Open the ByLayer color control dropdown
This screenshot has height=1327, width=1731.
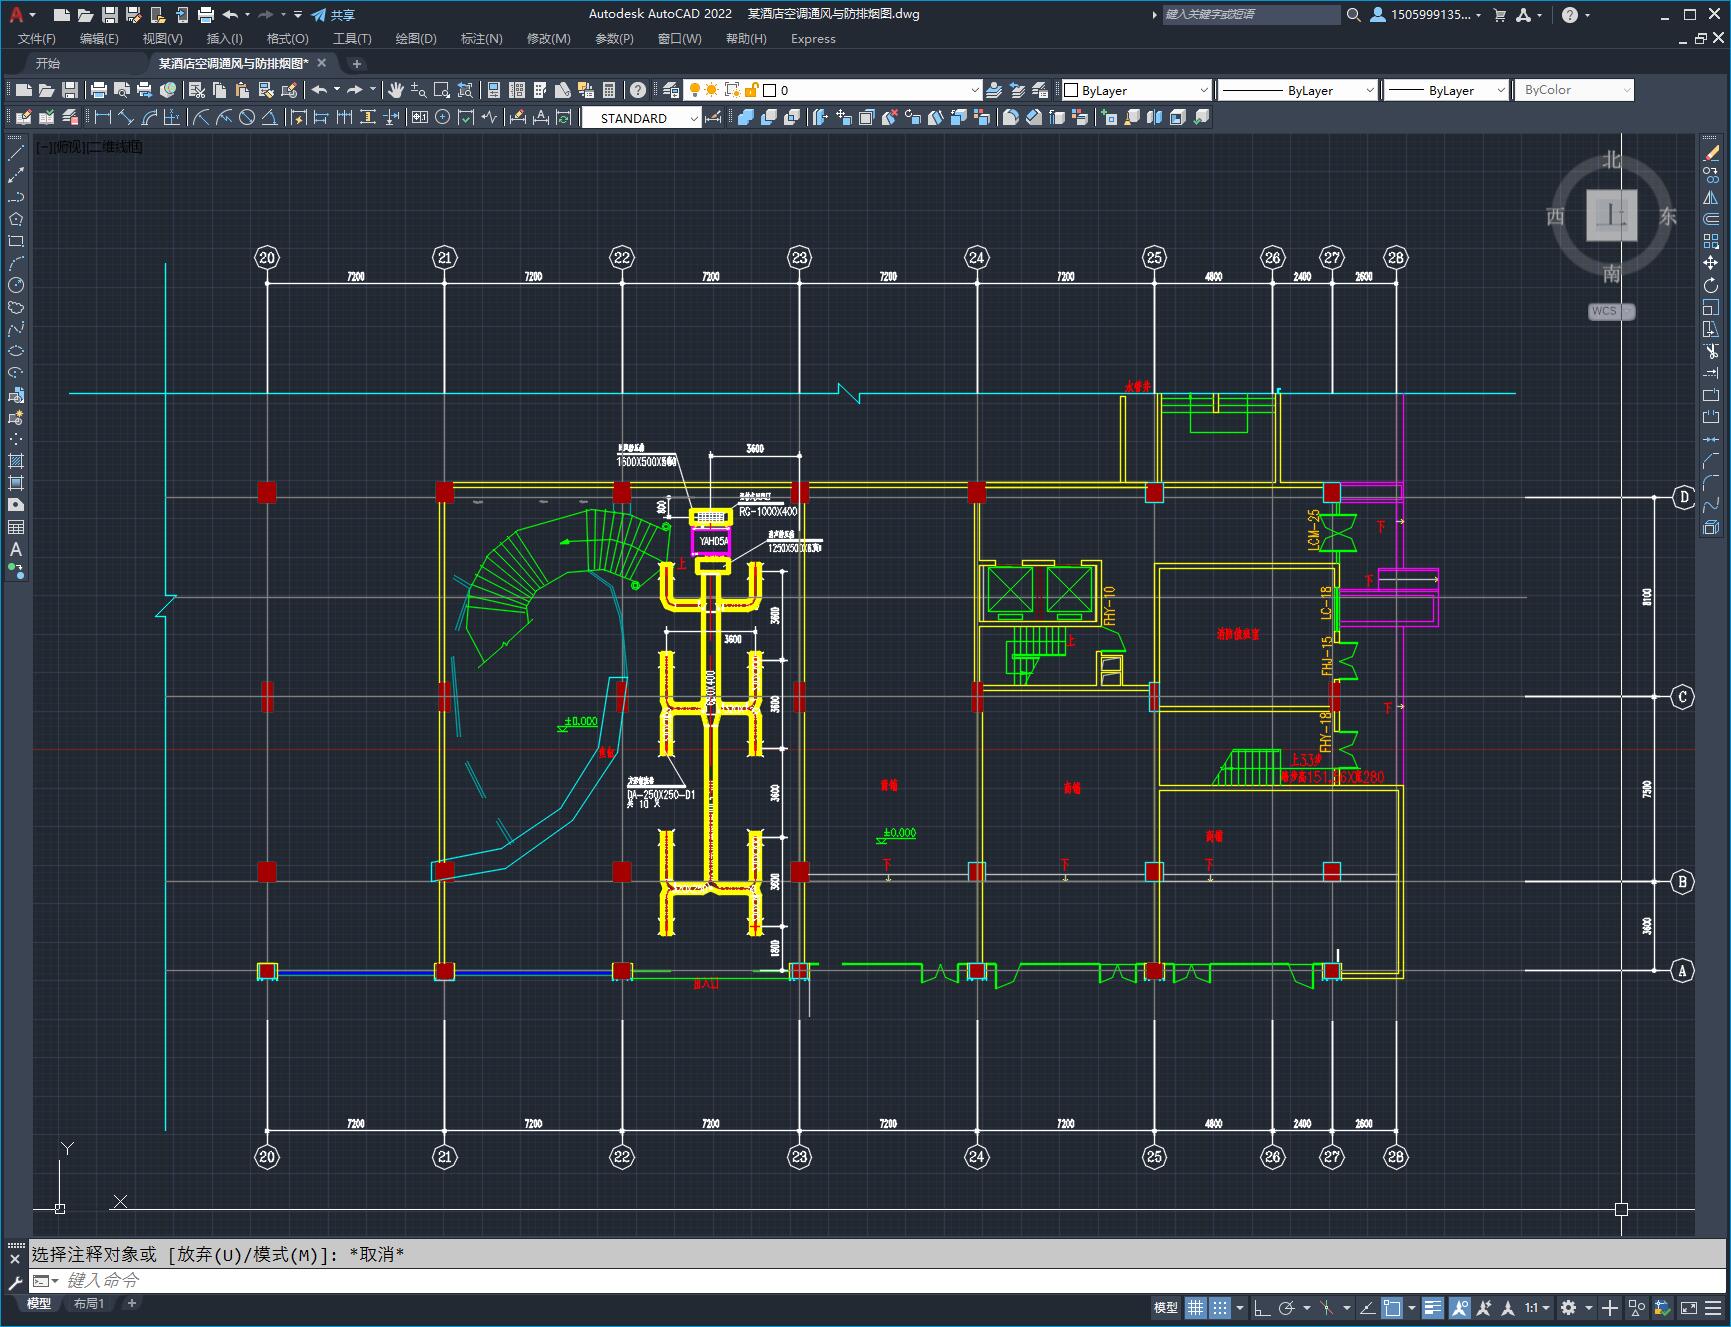(1203, 90)
